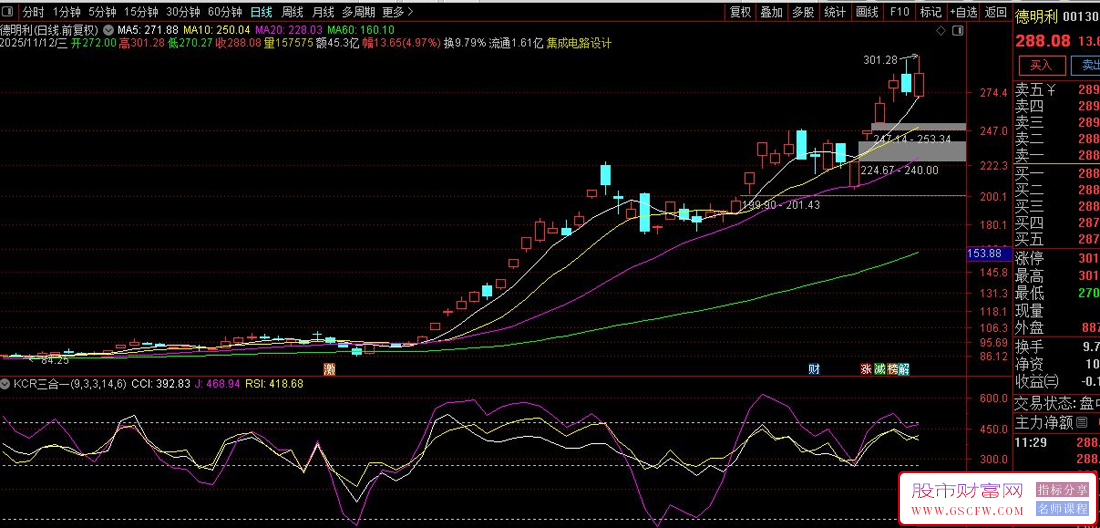Screen dimensions: 1100x528
Task: Click the 集成电路设计 sector link
Action: [x=578, y=43]
